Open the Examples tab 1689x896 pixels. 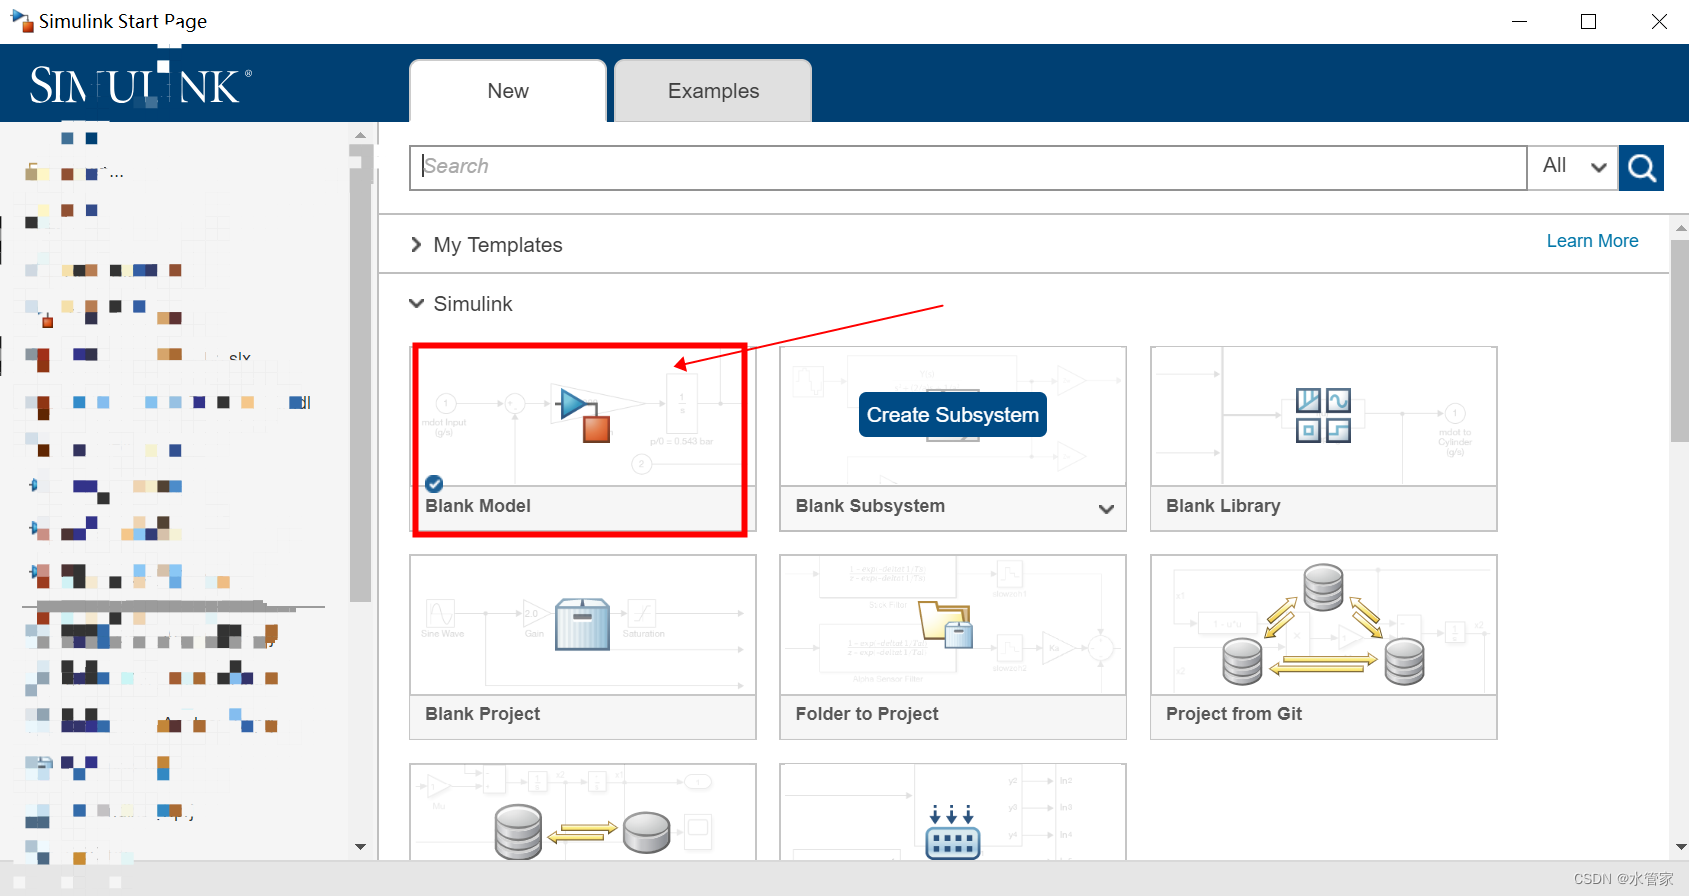[x=713, y=91]
